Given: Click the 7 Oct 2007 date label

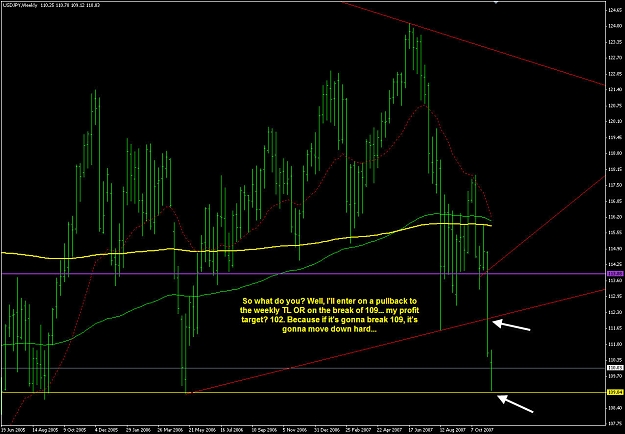Looking at the screenshot, I should coord(482,430).
